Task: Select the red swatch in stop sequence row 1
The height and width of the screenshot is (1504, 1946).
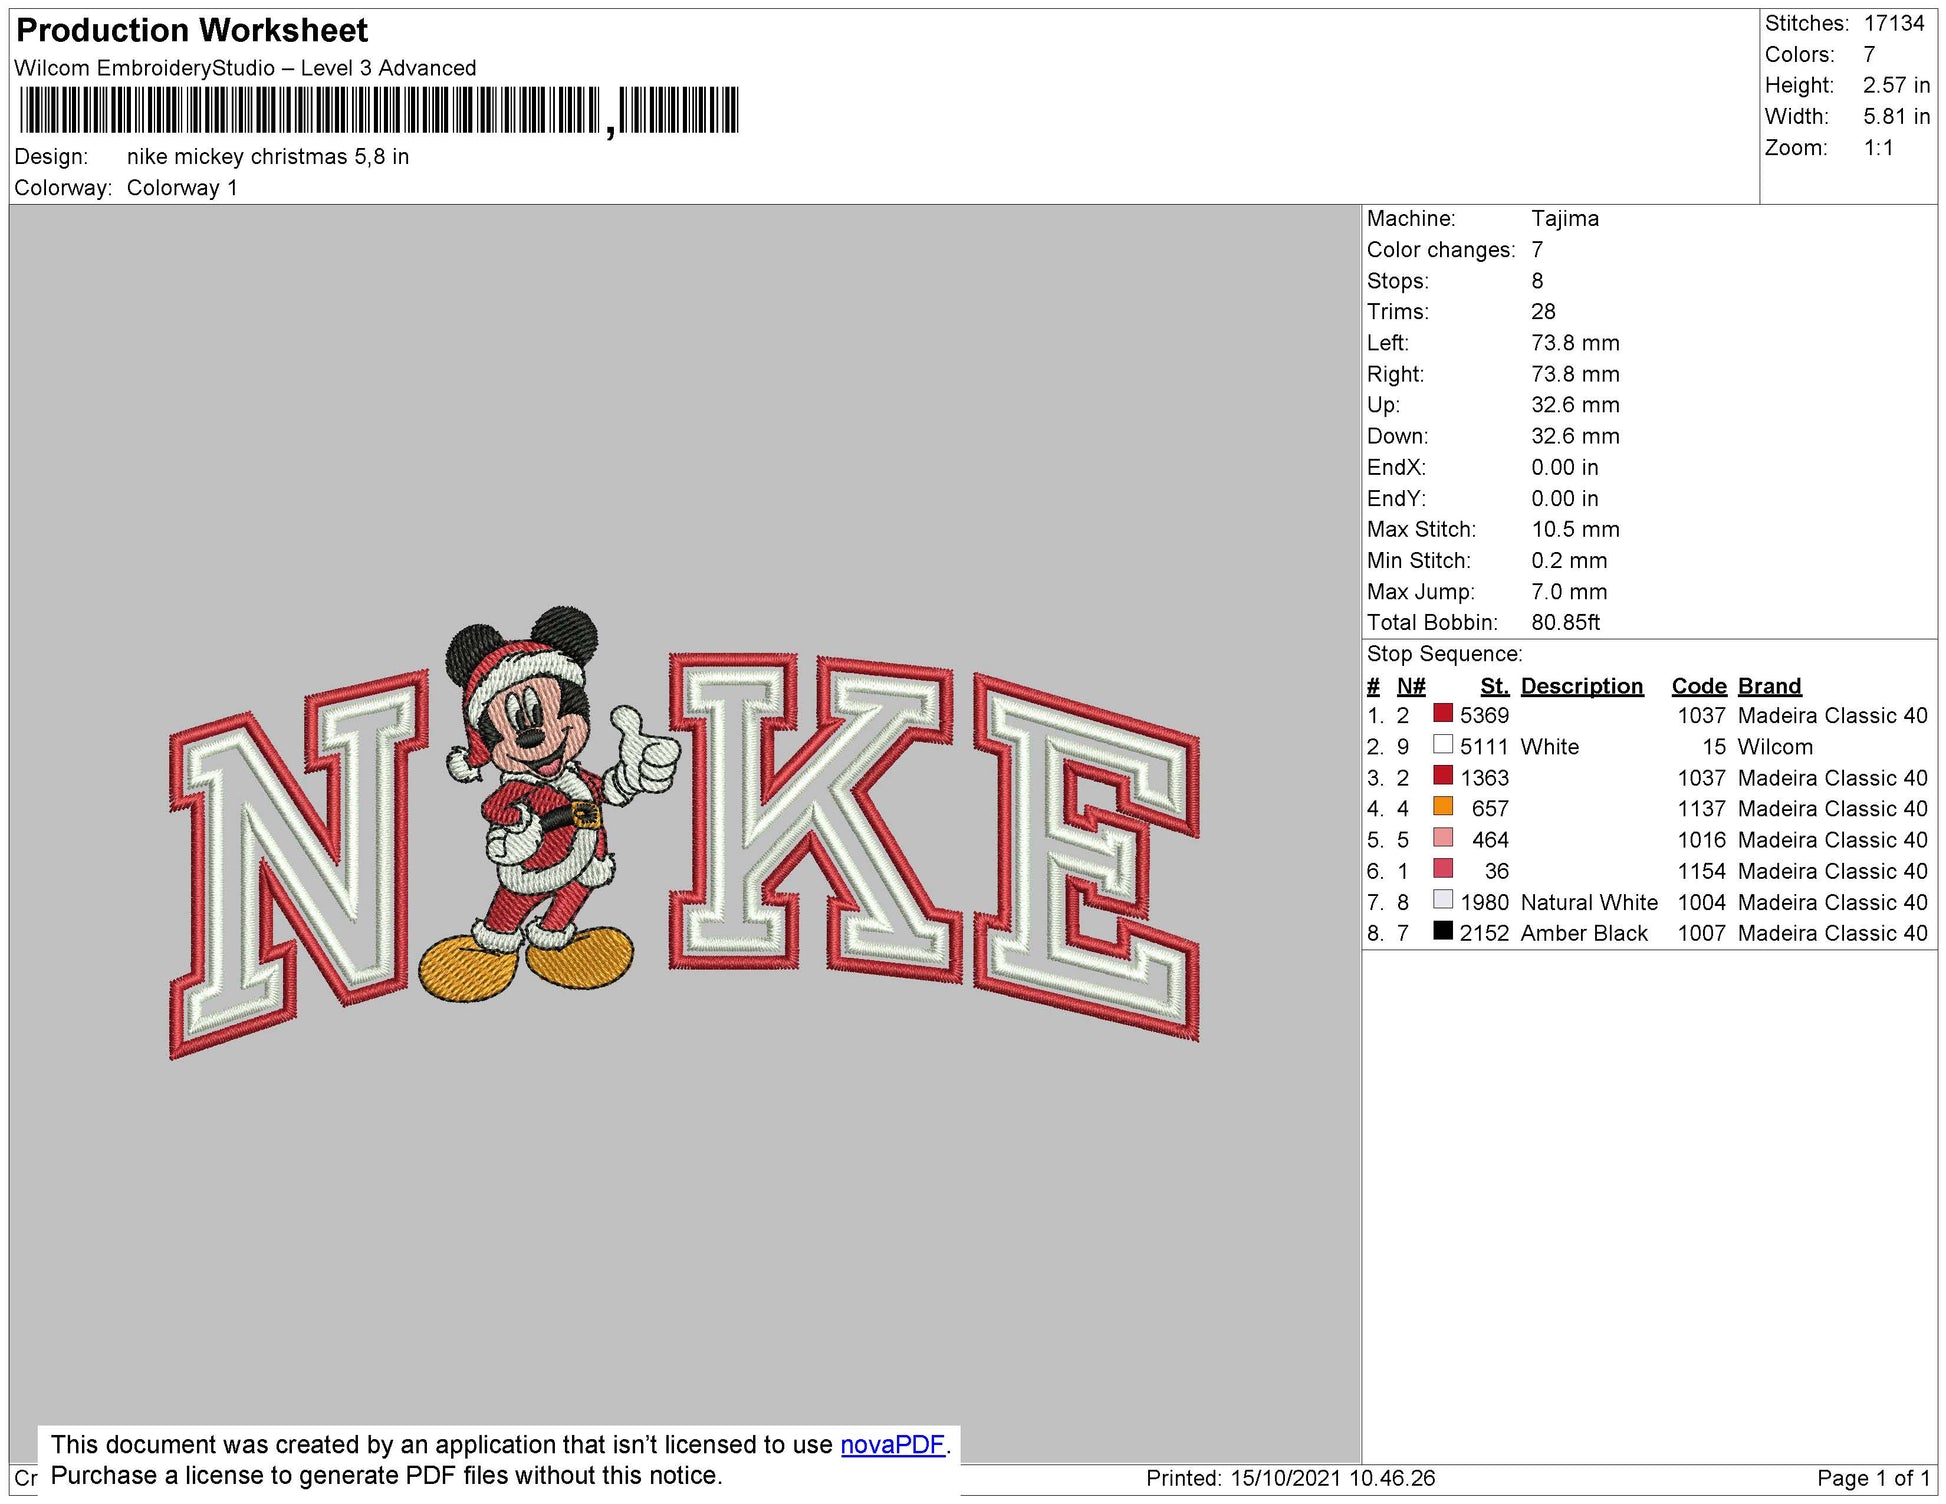Action: point(1443,713)
